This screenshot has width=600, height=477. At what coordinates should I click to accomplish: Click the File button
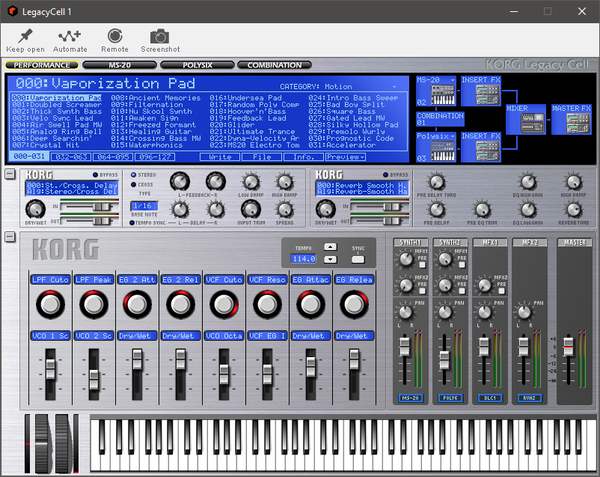pyautogui.click(x=262, y=157)
